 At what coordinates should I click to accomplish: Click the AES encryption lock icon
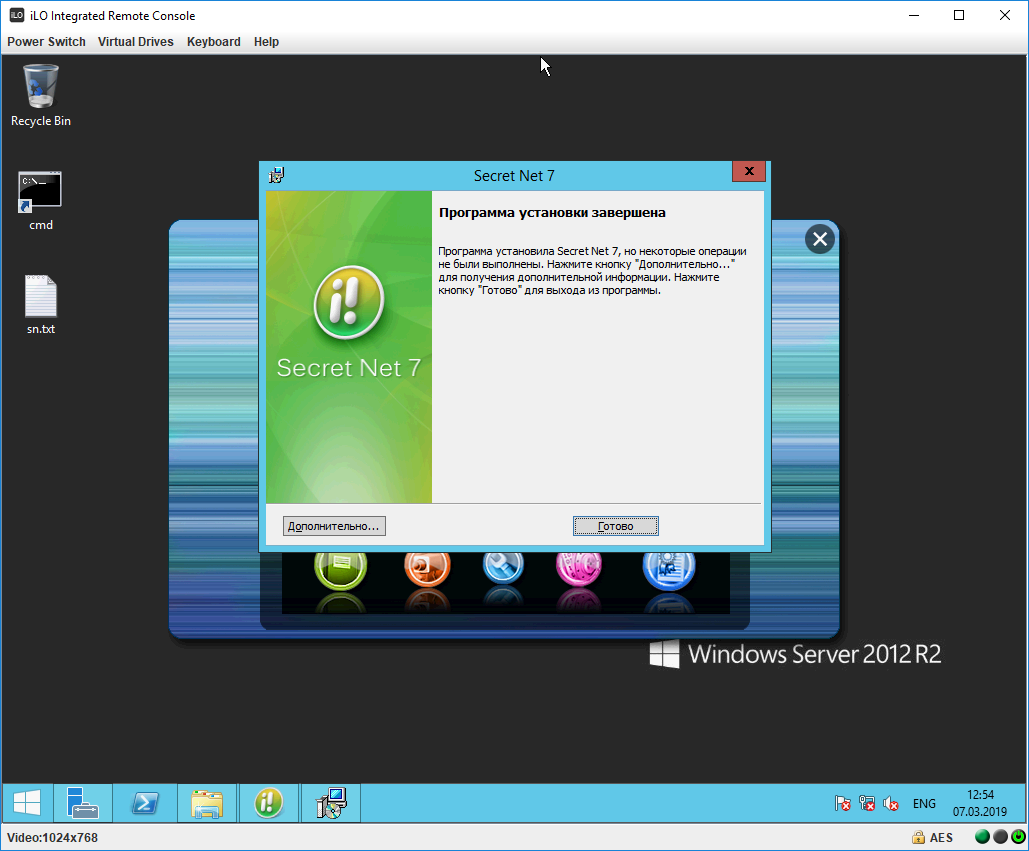pos(919,837)
